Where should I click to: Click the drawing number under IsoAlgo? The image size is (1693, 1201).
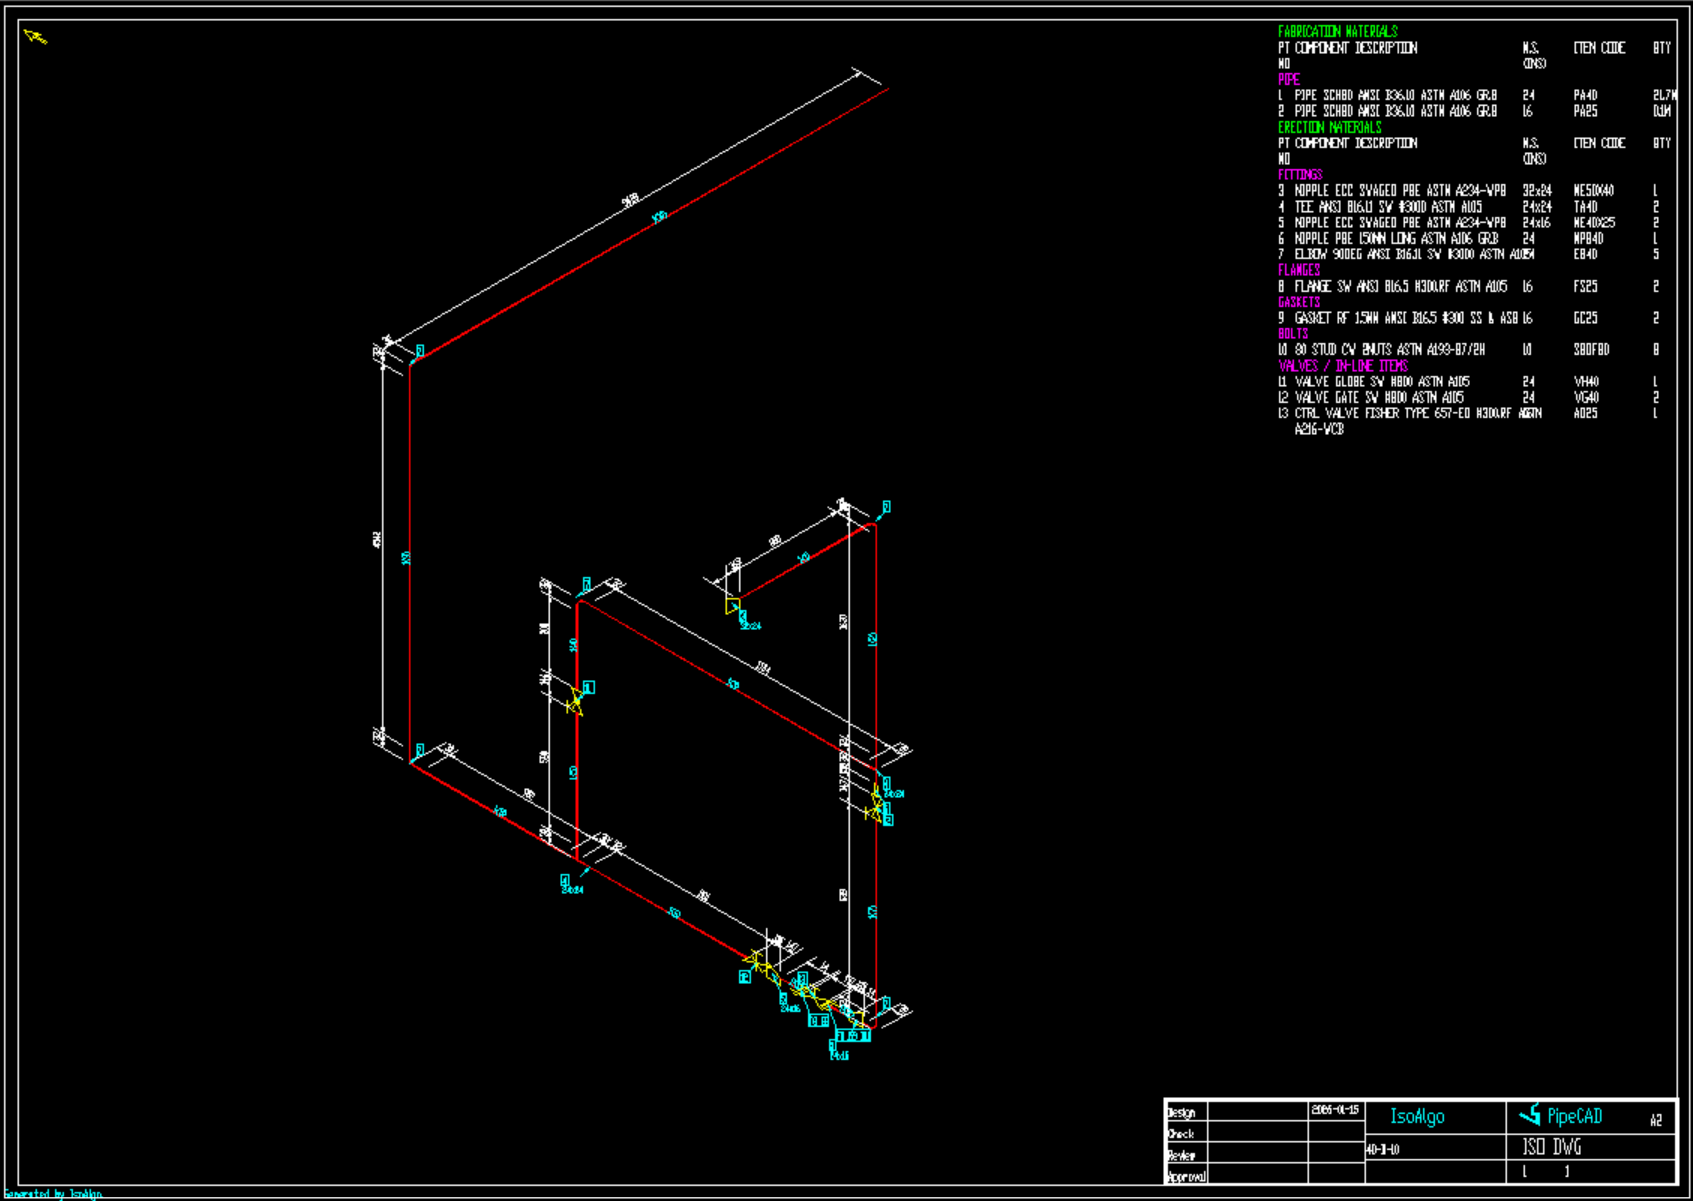tap(1383, 1150)
